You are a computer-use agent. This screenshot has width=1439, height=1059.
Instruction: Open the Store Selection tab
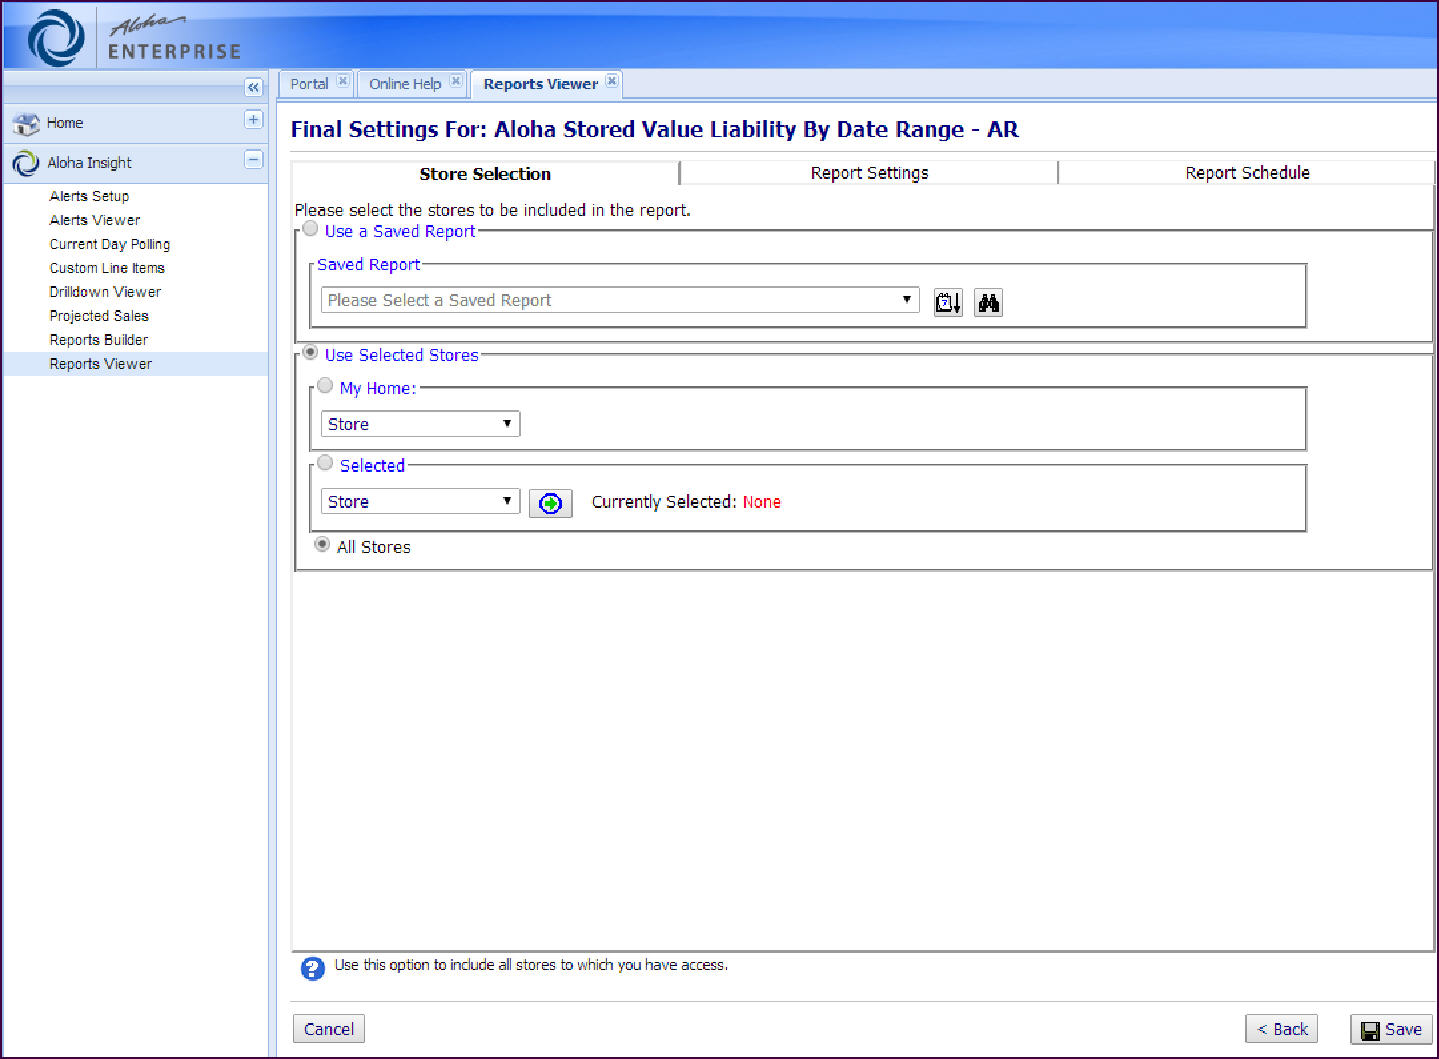click(x=485, y=174)
